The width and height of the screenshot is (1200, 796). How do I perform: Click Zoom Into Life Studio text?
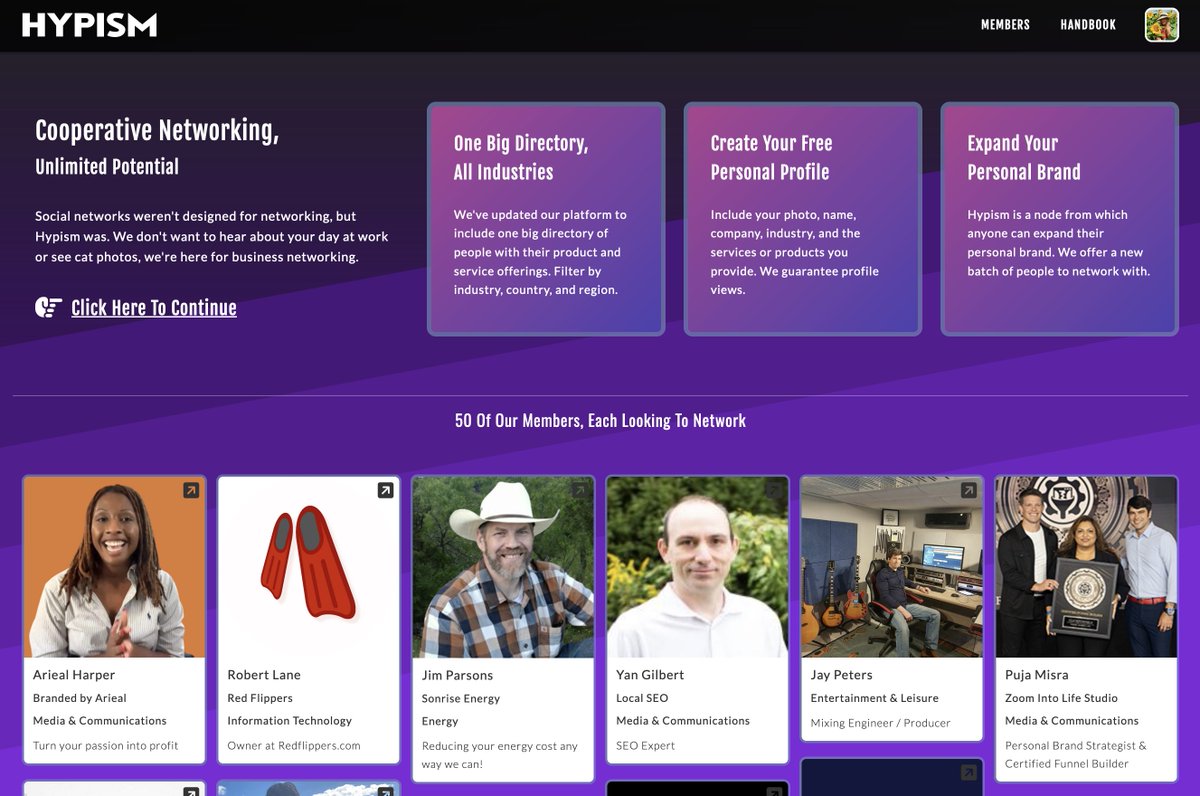point(1061,698)
